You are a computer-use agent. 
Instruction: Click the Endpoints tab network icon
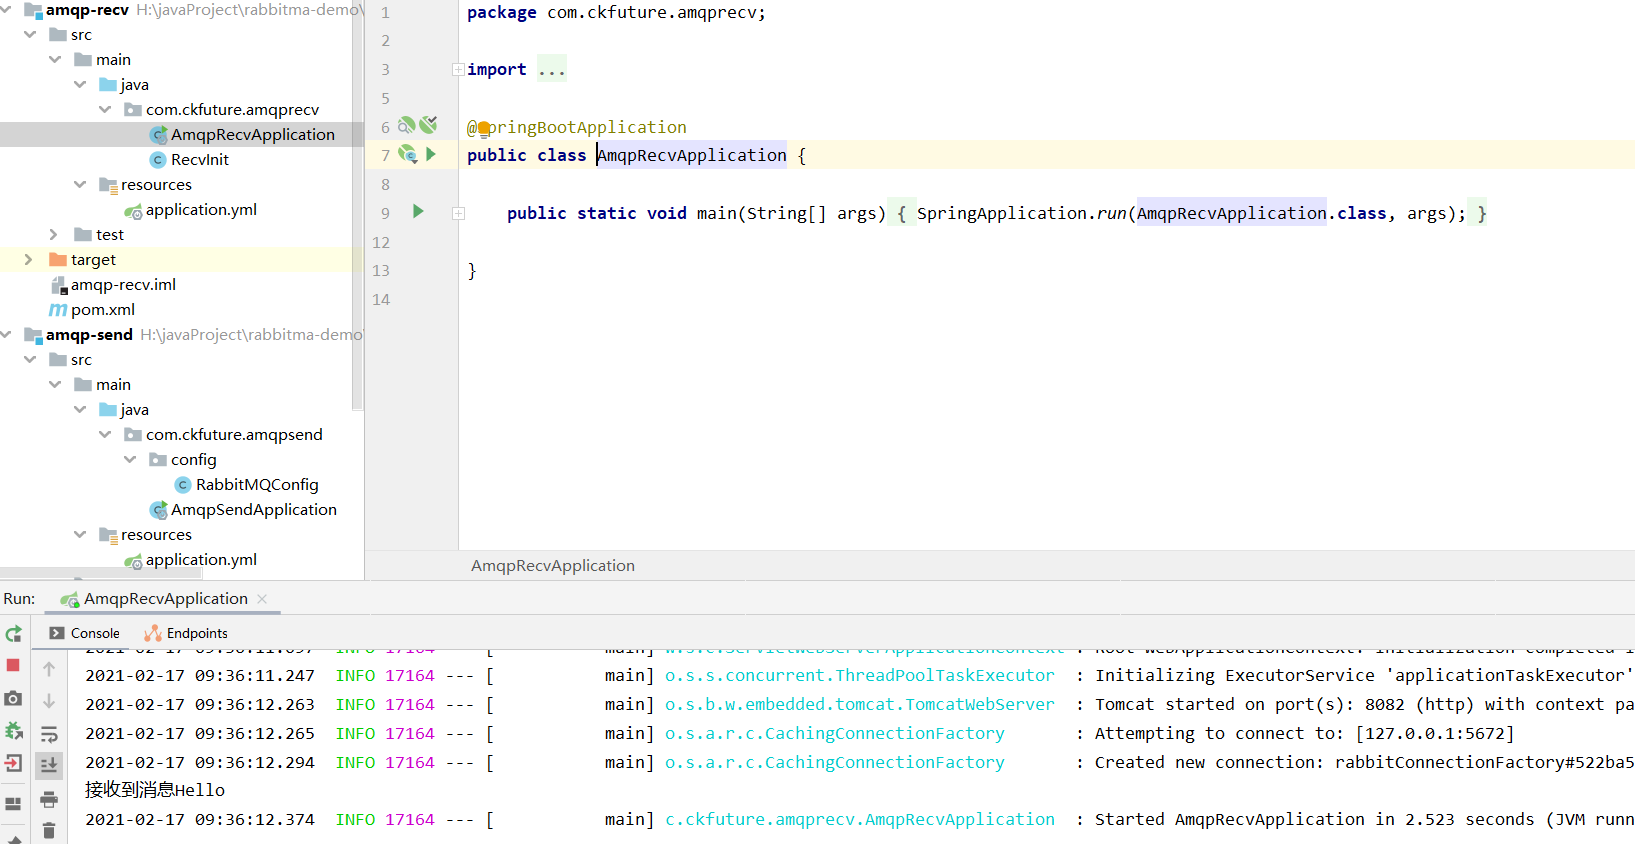[x=153, y=633]
